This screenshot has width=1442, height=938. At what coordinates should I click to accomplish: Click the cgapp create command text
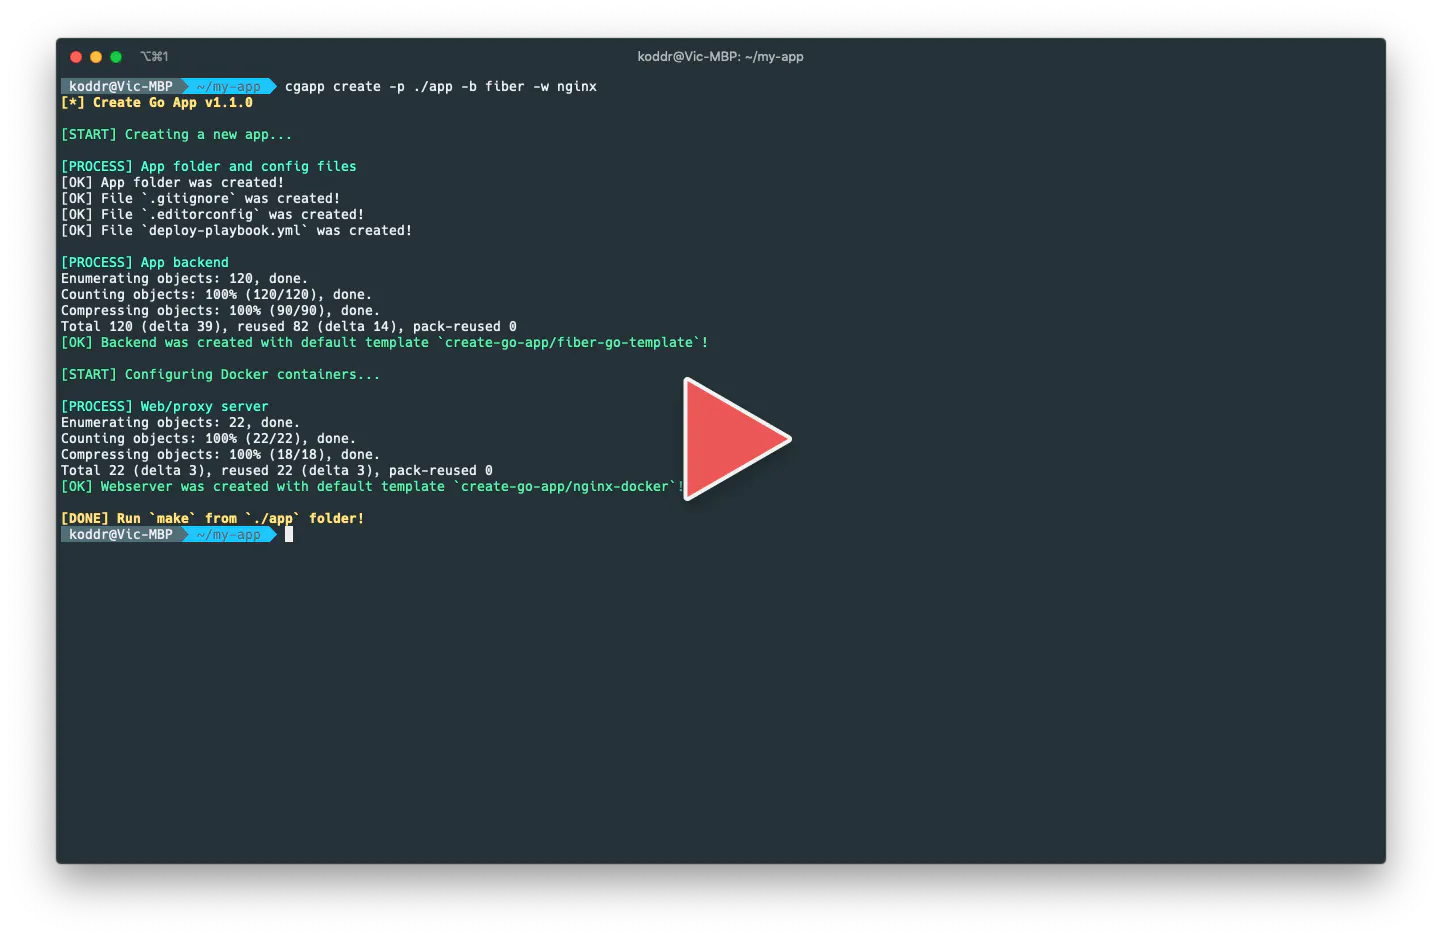pos(441,87)
